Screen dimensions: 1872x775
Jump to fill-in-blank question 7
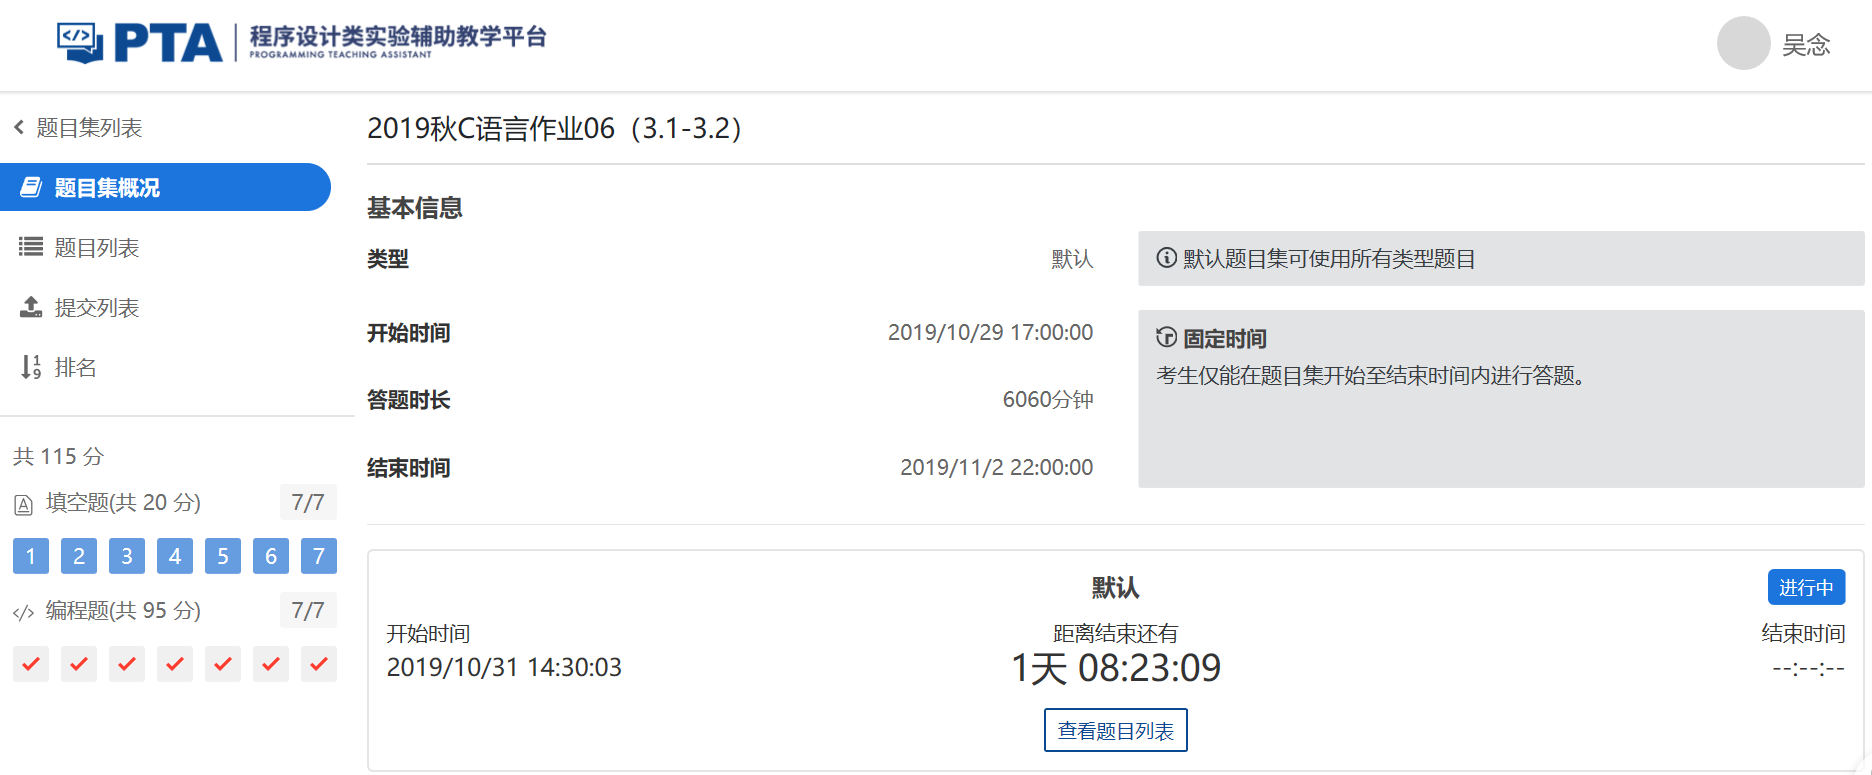(x=319, y=556)
